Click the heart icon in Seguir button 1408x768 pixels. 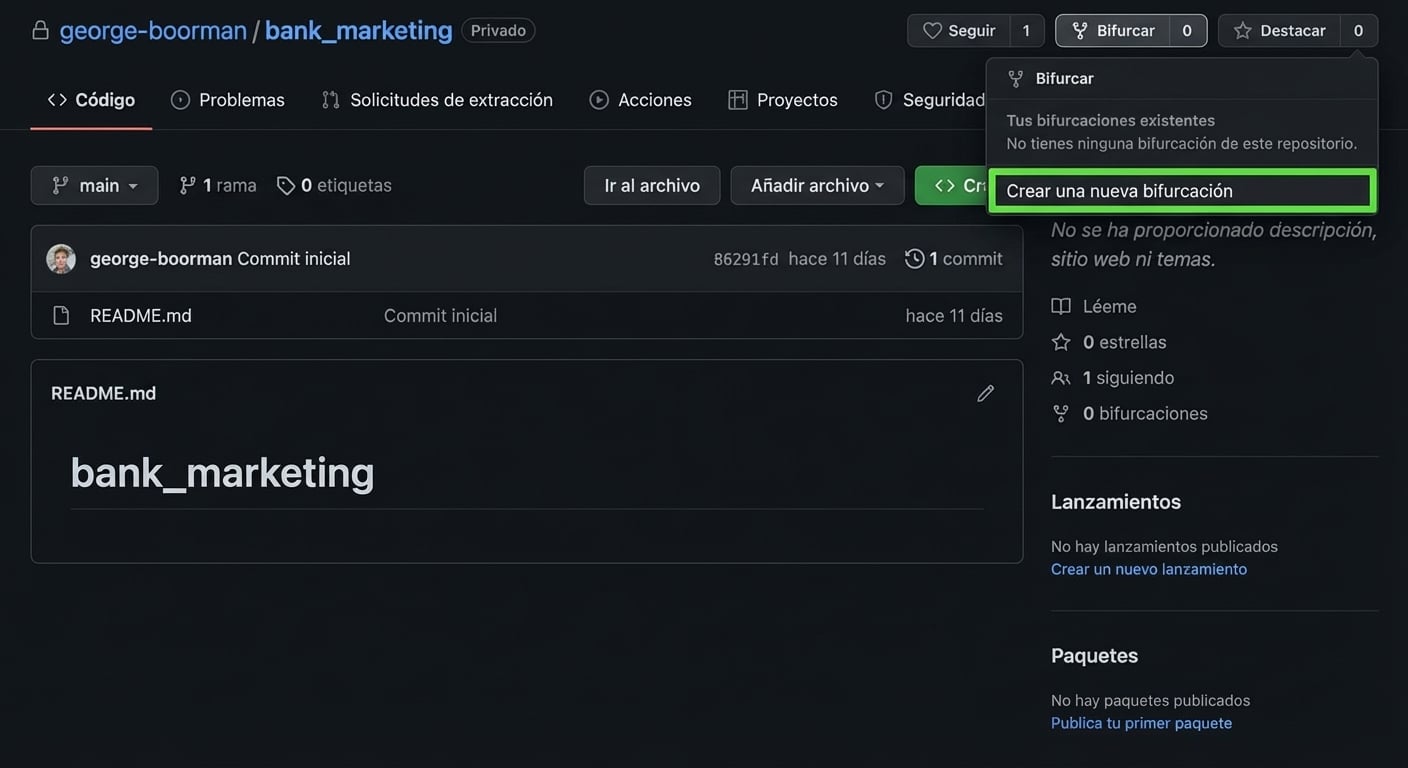click(932, 31)
